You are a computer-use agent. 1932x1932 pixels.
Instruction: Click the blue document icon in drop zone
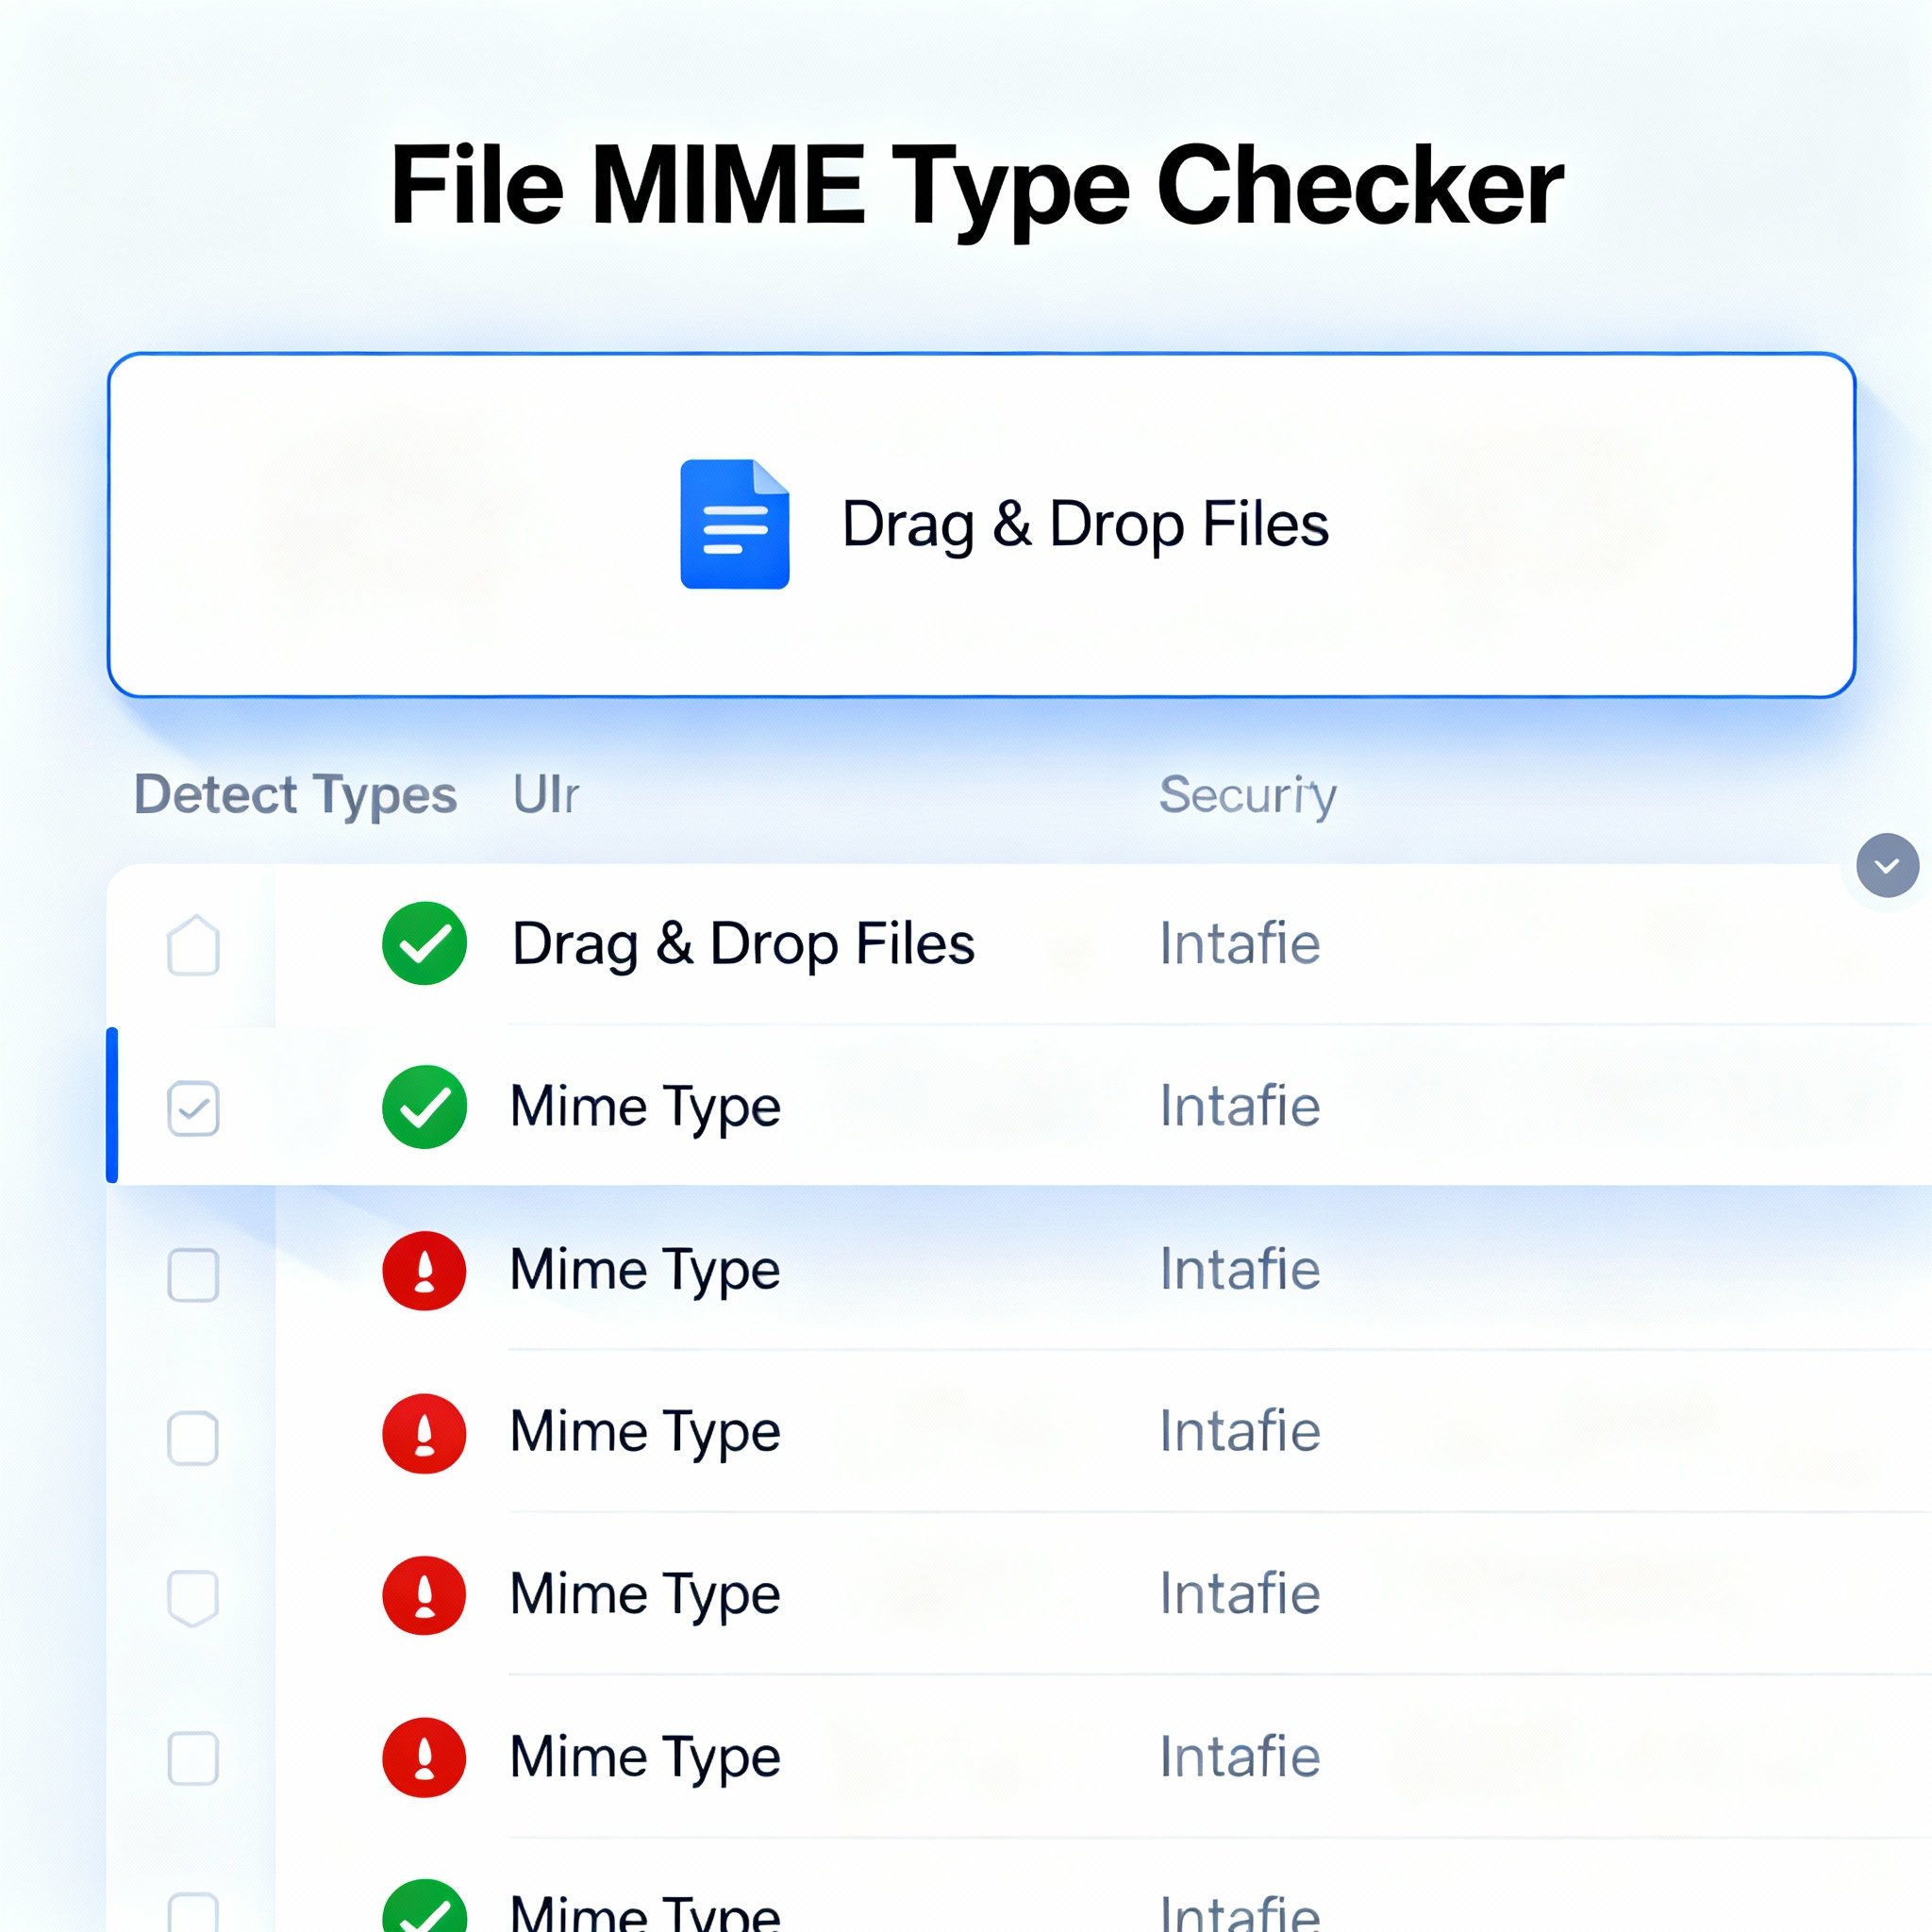pos(734,524)
